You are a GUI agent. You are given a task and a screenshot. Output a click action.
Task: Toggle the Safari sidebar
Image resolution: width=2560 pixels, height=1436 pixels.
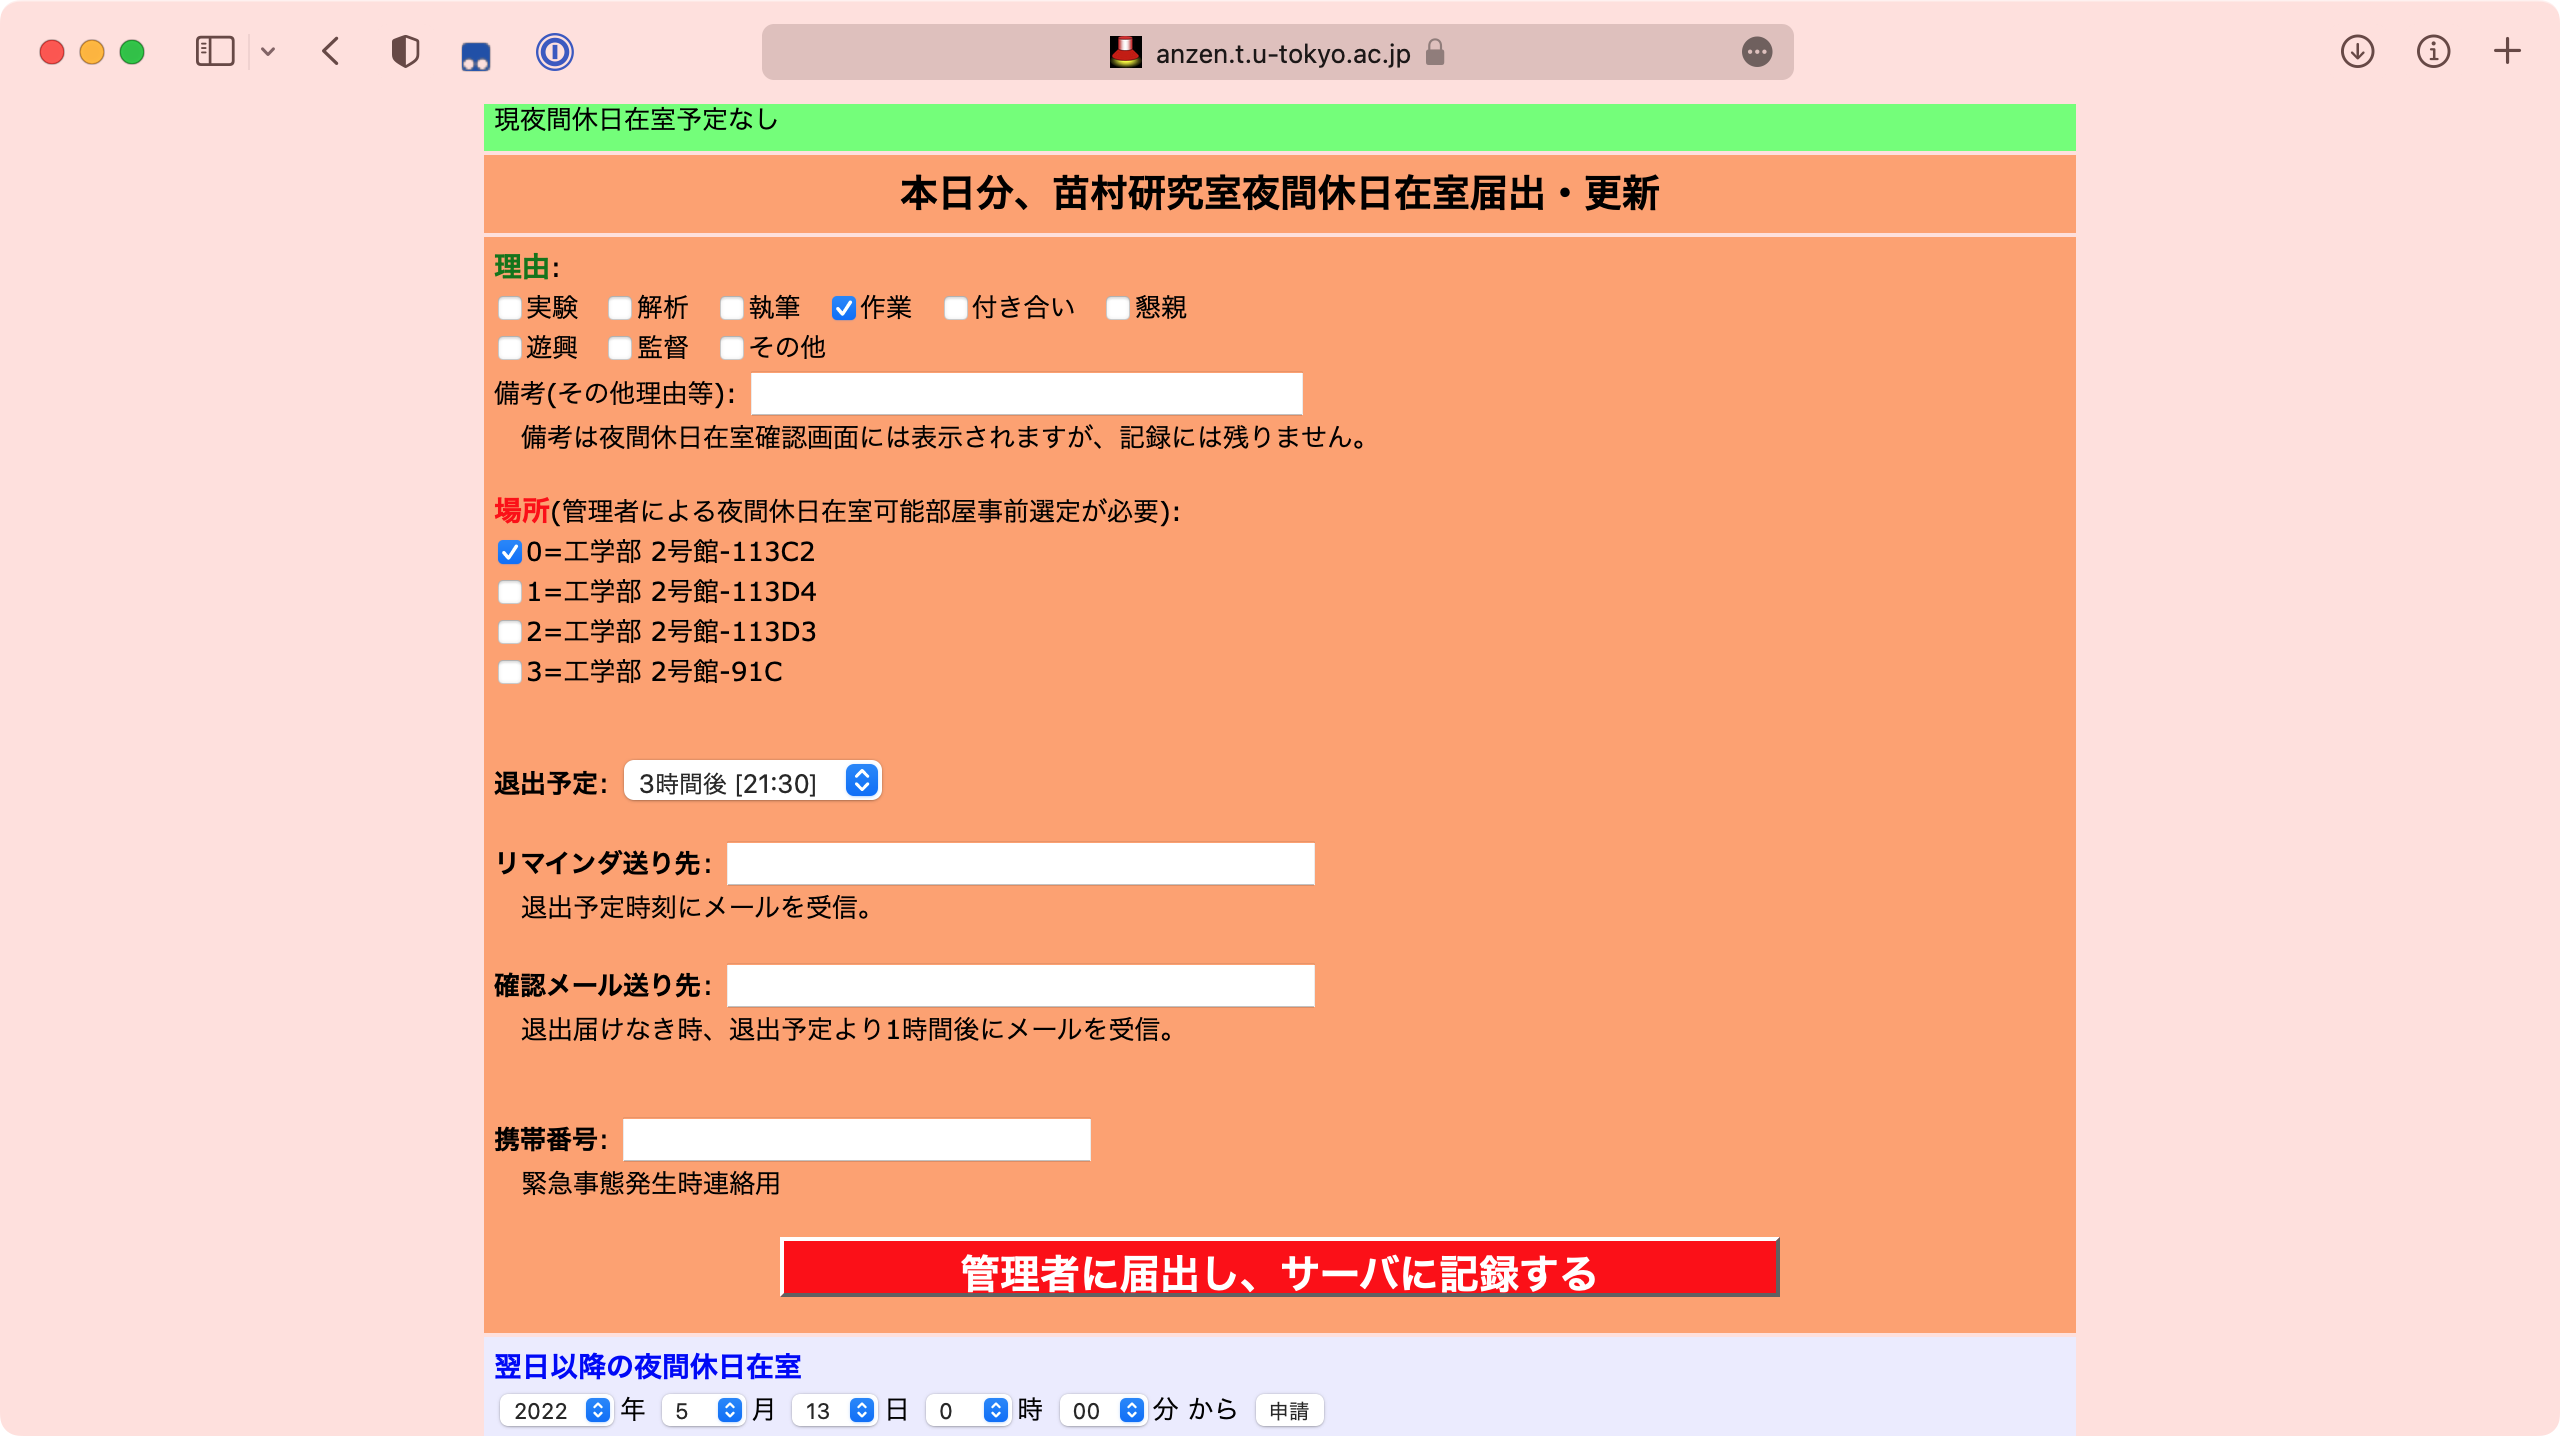click(x=213, y=52)
